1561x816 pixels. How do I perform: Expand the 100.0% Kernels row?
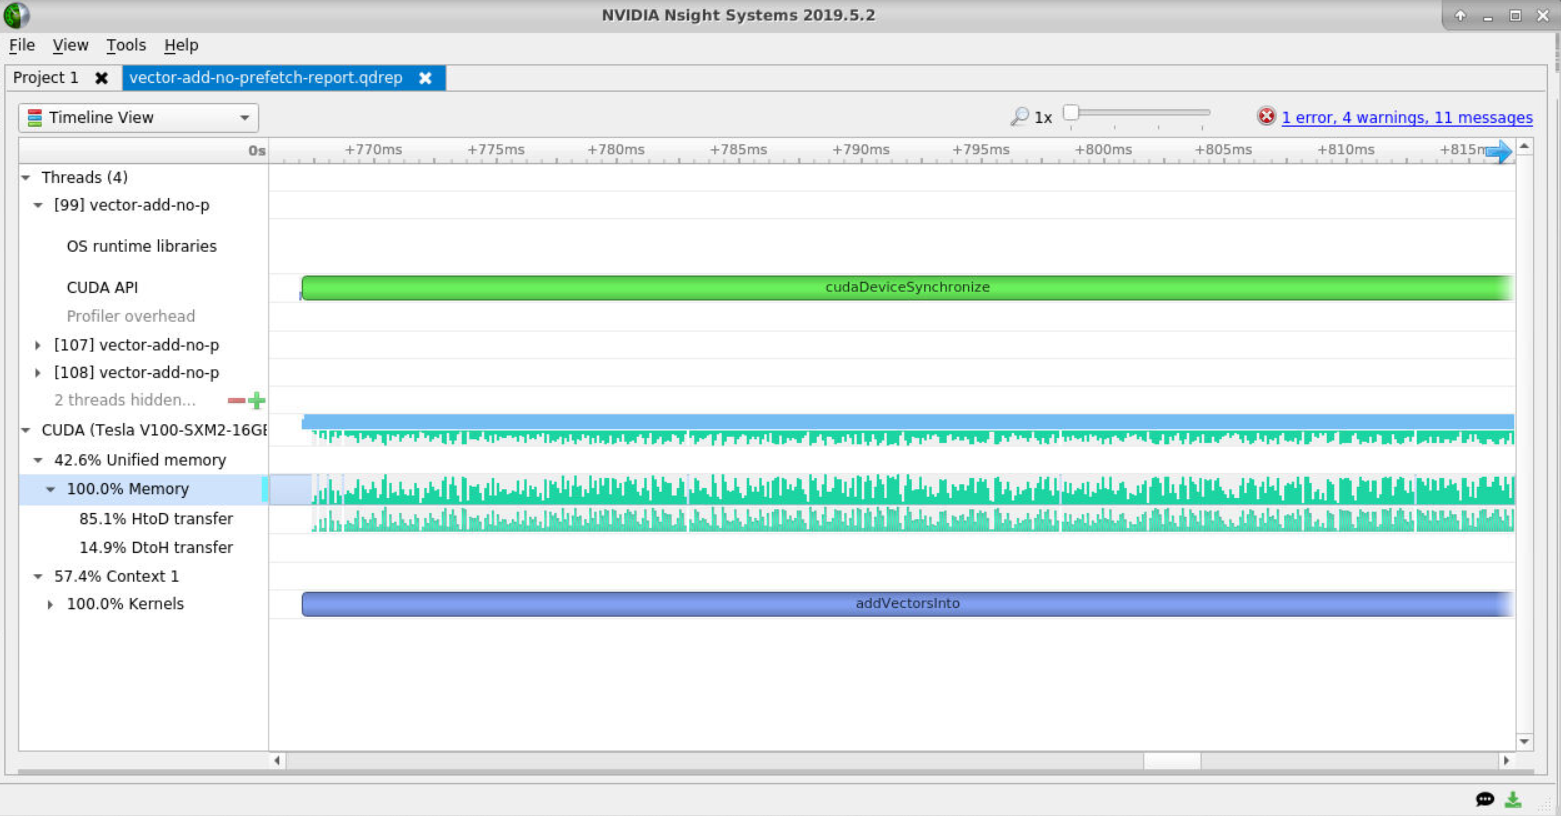[x=50, y=604]
